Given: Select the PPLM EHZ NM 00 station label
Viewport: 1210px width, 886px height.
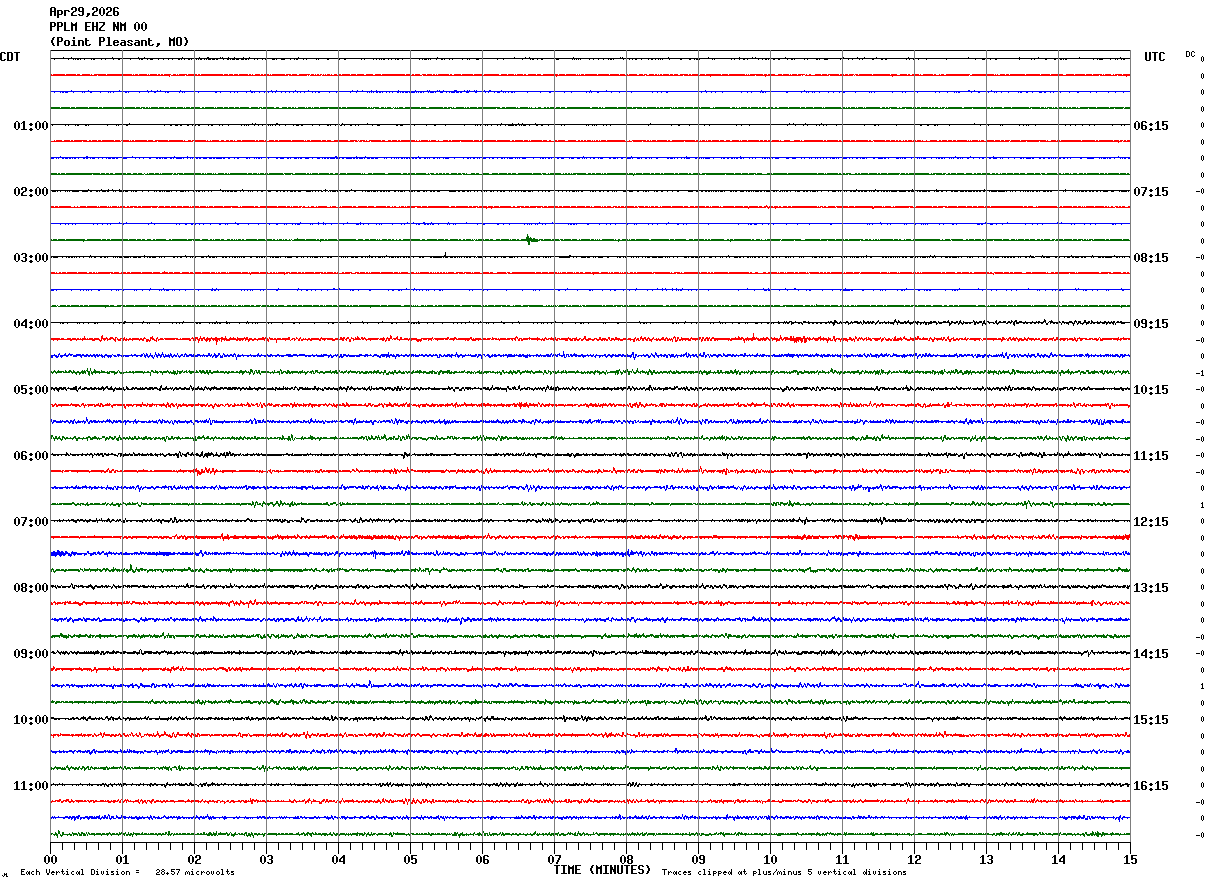Looking at the screenshot, I should pos(98,27).
